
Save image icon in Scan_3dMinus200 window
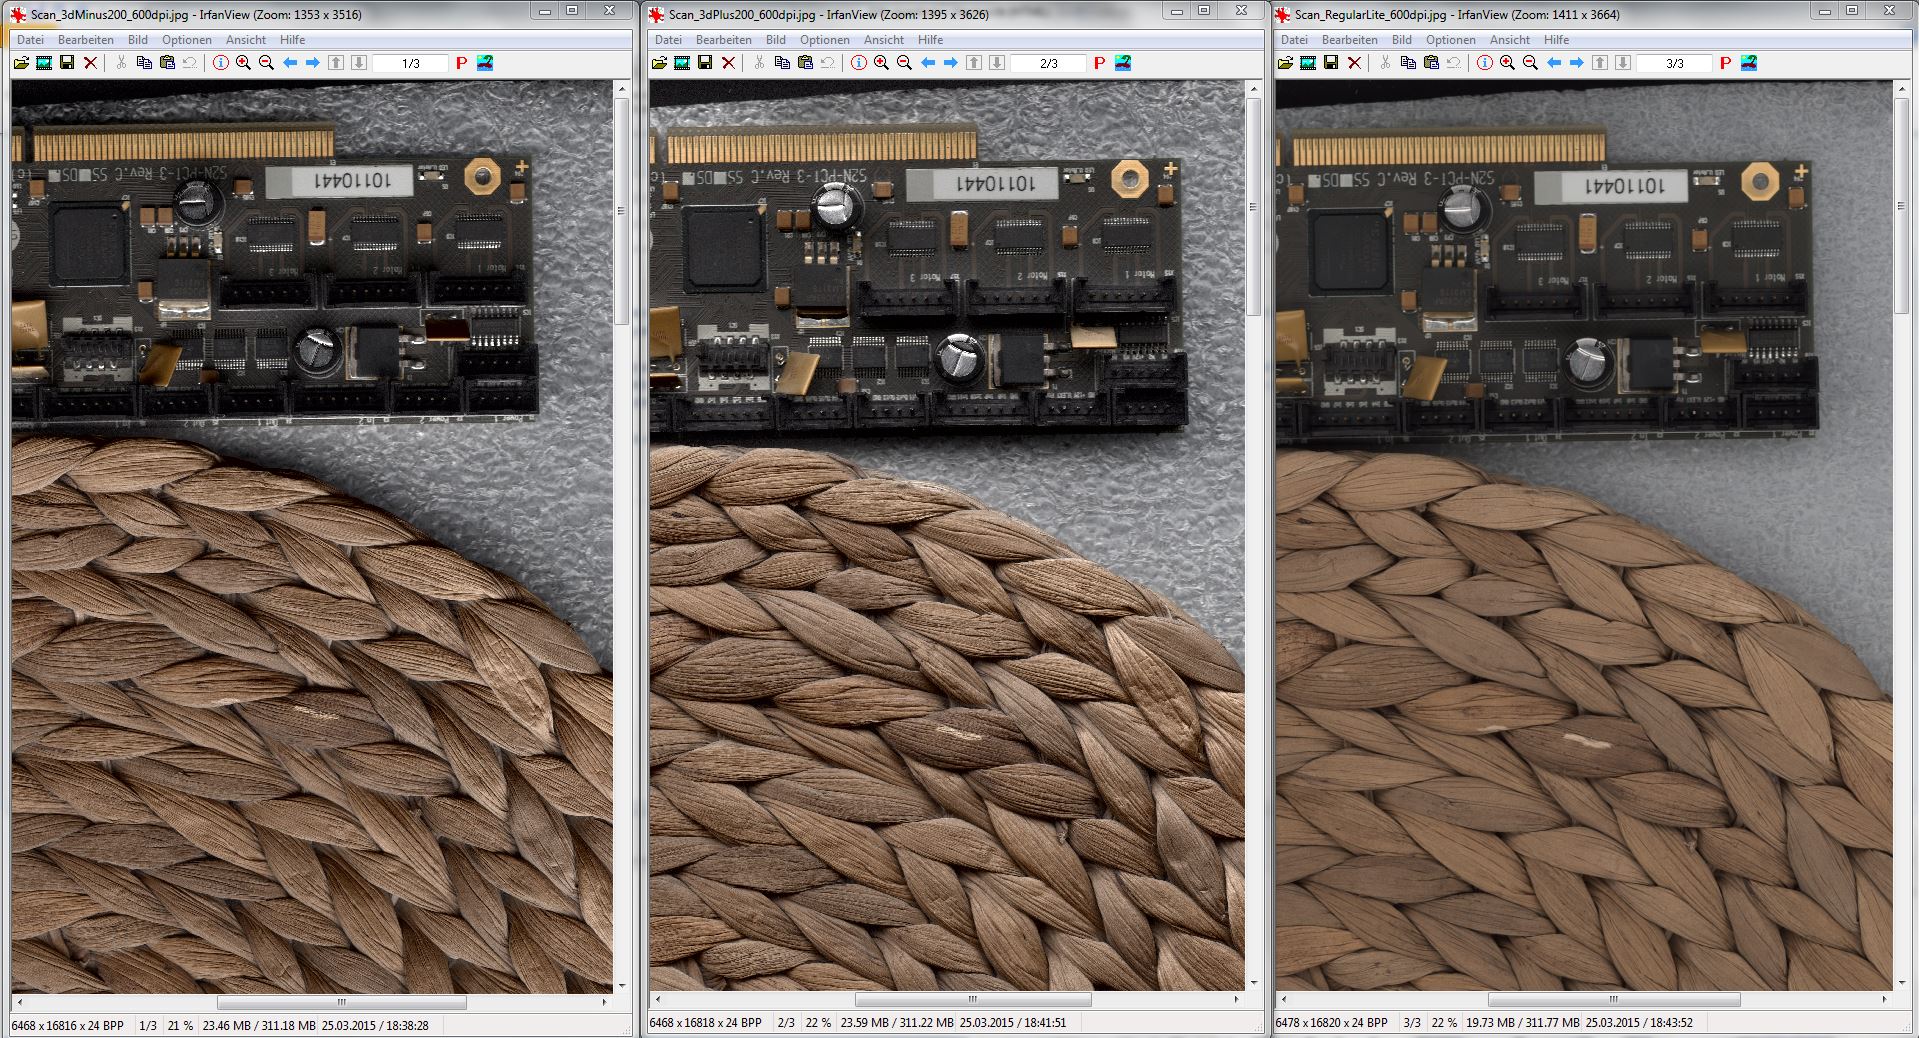coord(67,63)
